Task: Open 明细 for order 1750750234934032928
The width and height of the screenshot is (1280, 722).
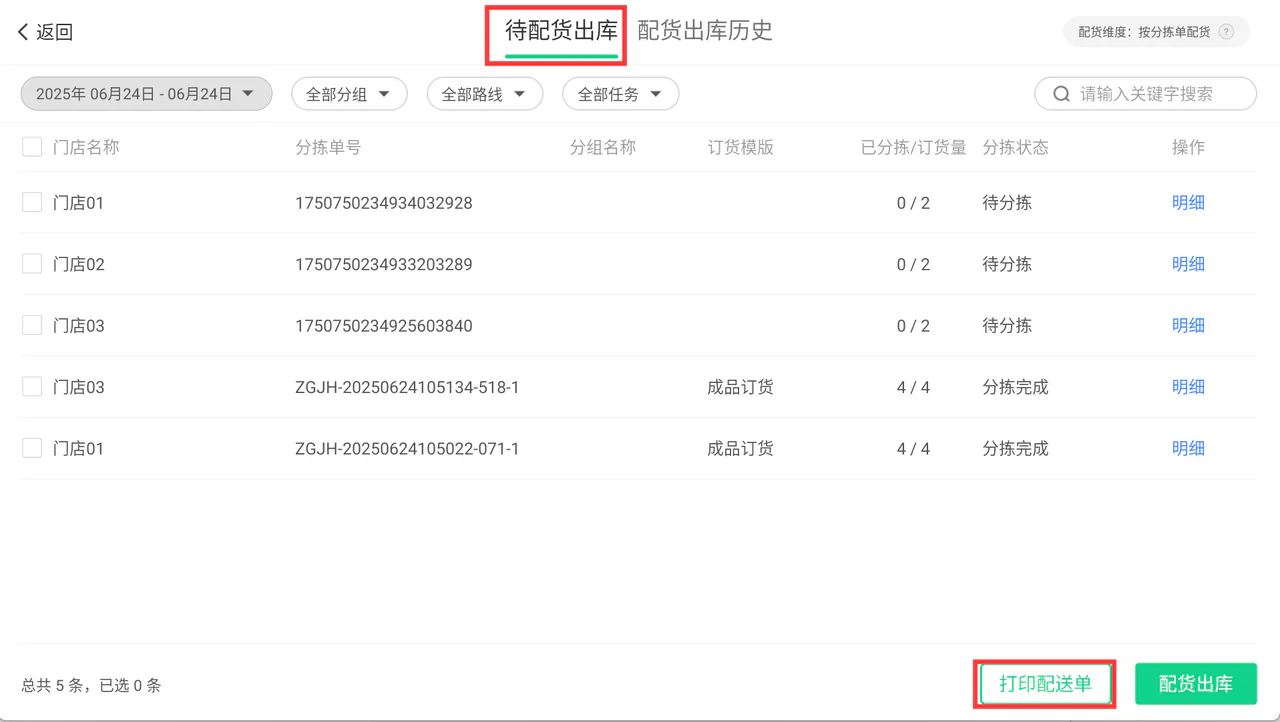Action: pyautogui.click(x=1188, y=203)
